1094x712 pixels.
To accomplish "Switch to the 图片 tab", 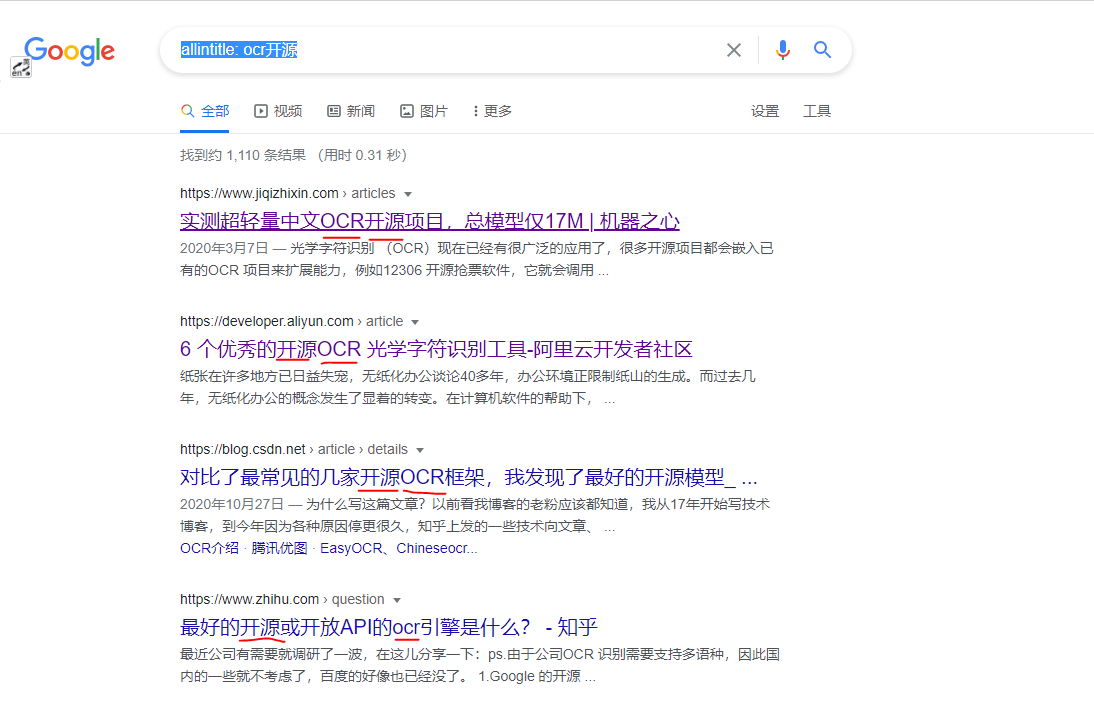I will tap(424, 111).
